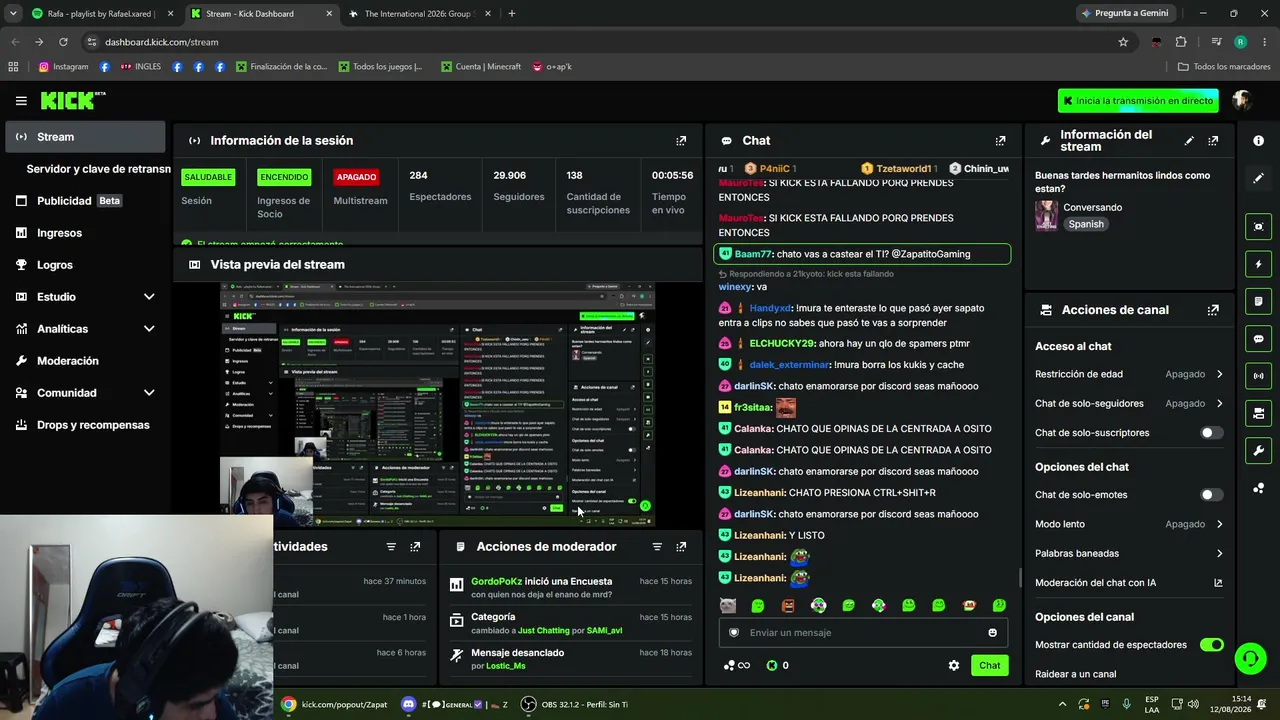Open Cuenta | Minecraft bookmark
This screenshot has width=1280, height=720.
tap(480, 67)
